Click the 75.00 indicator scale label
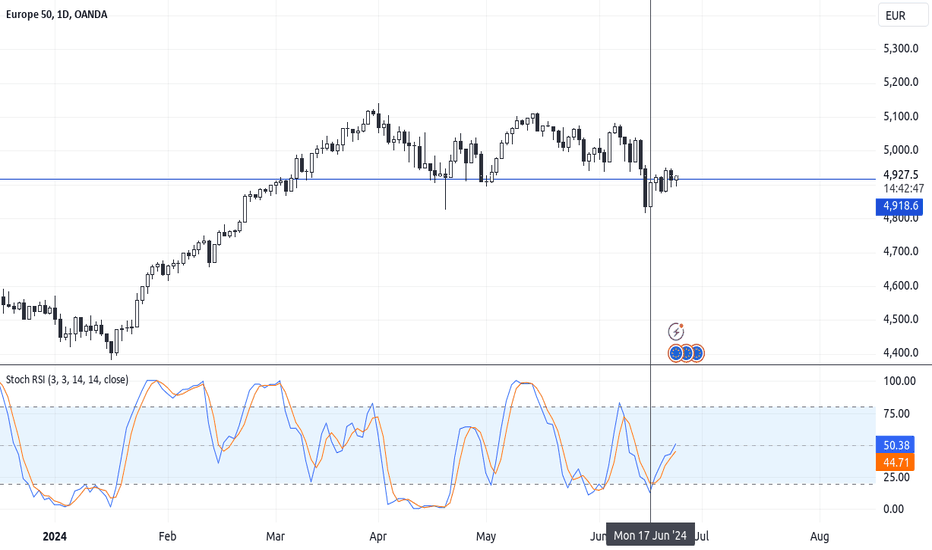 tap(896, 414)
